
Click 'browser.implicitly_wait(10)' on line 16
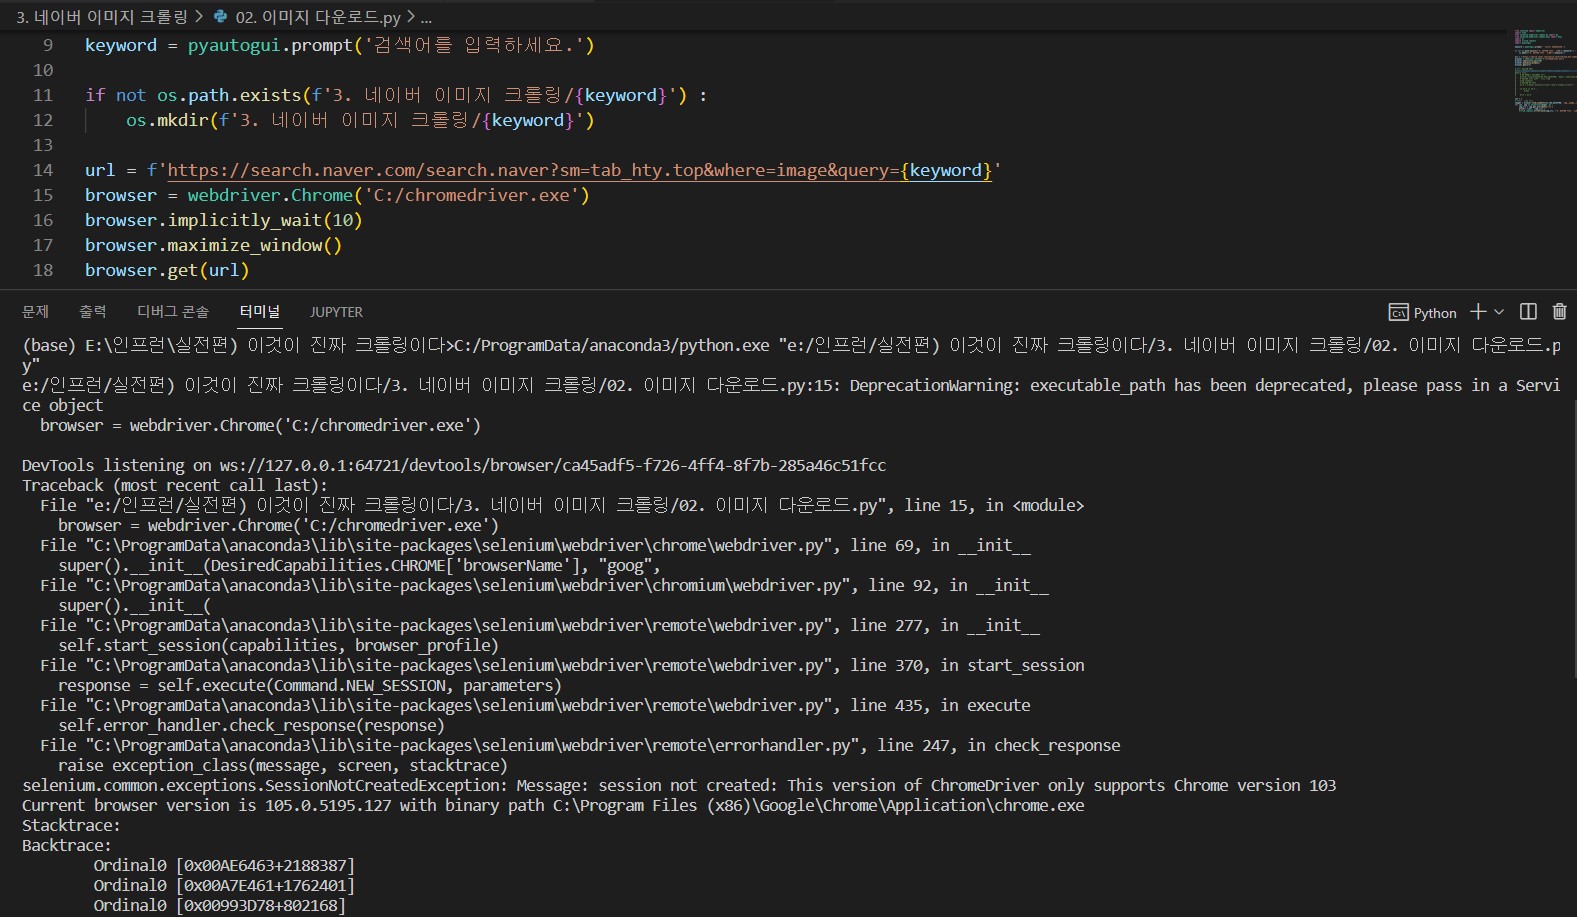[223, 220]
